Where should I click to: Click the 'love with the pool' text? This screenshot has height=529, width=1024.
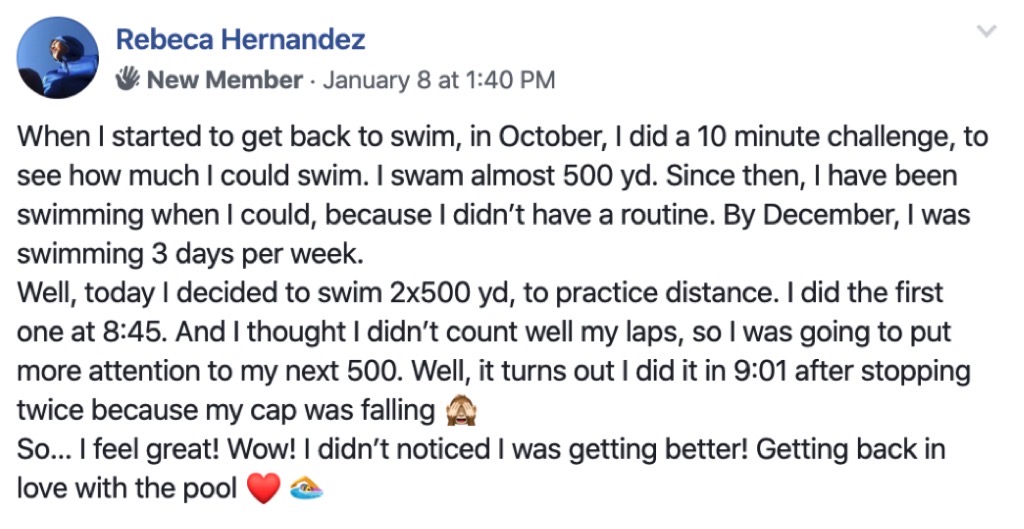pos(127,489)
